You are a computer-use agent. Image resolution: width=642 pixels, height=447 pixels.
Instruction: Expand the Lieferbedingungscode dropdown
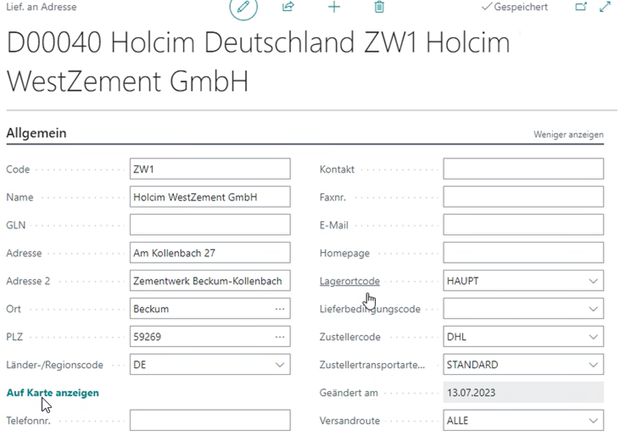pos(593,309)
